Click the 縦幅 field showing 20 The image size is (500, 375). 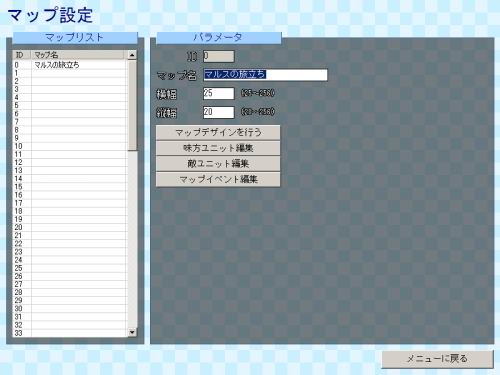tap(219, 112)
